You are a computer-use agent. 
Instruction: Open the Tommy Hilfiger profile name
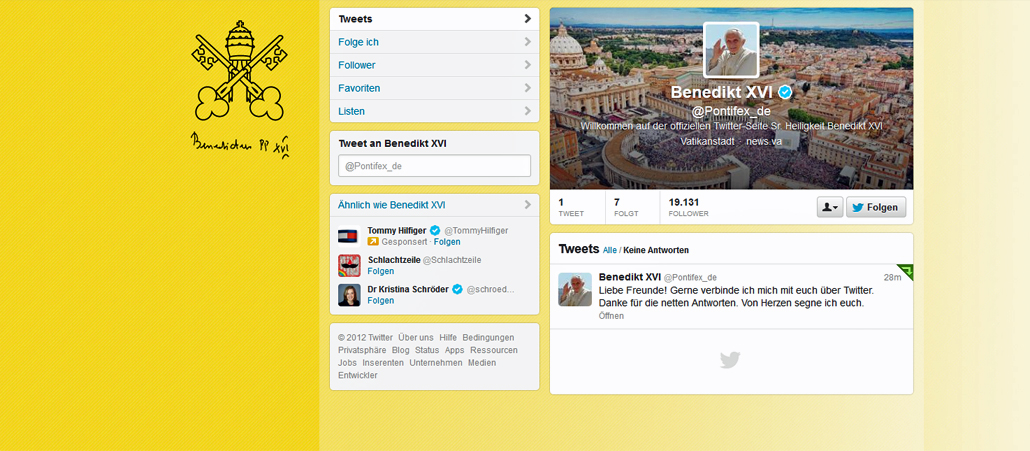click(397, 230)
